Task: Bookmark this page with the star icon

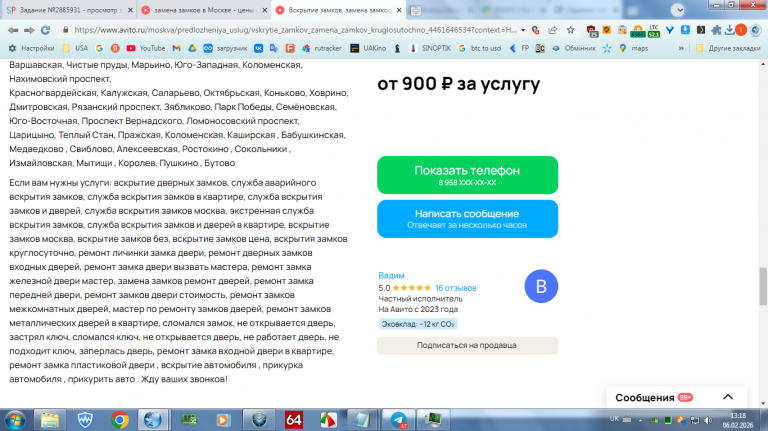Action: point(571,30)
